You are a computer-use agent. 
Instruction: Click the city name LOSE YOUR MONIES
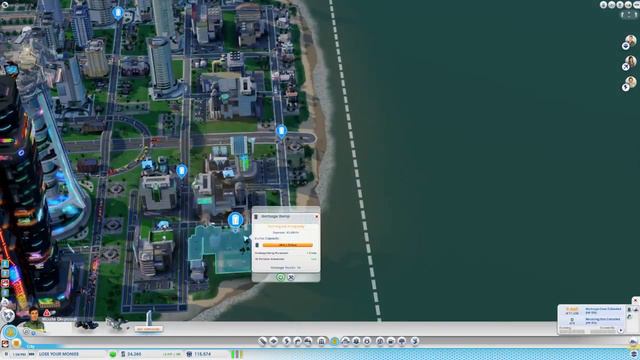[59, 354]
